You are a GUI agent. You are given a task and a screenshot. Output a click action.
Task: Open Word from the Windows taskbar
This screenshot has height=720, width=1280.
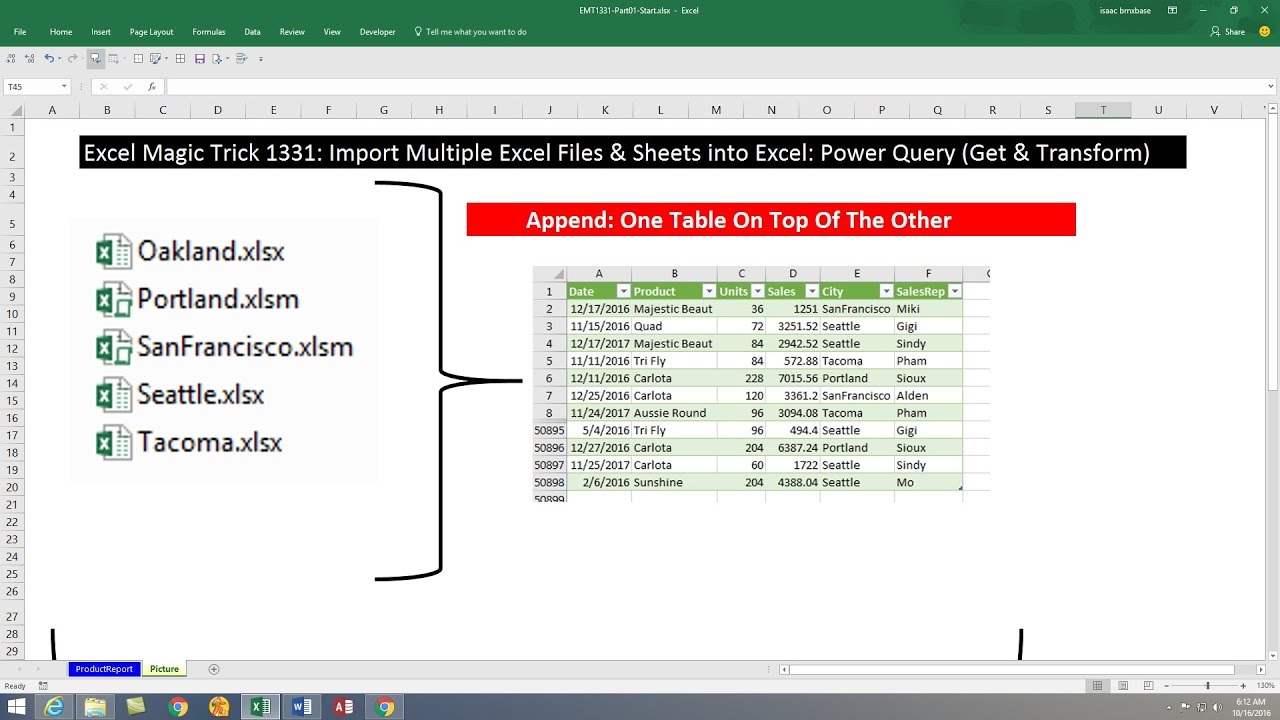pos(301,707)
